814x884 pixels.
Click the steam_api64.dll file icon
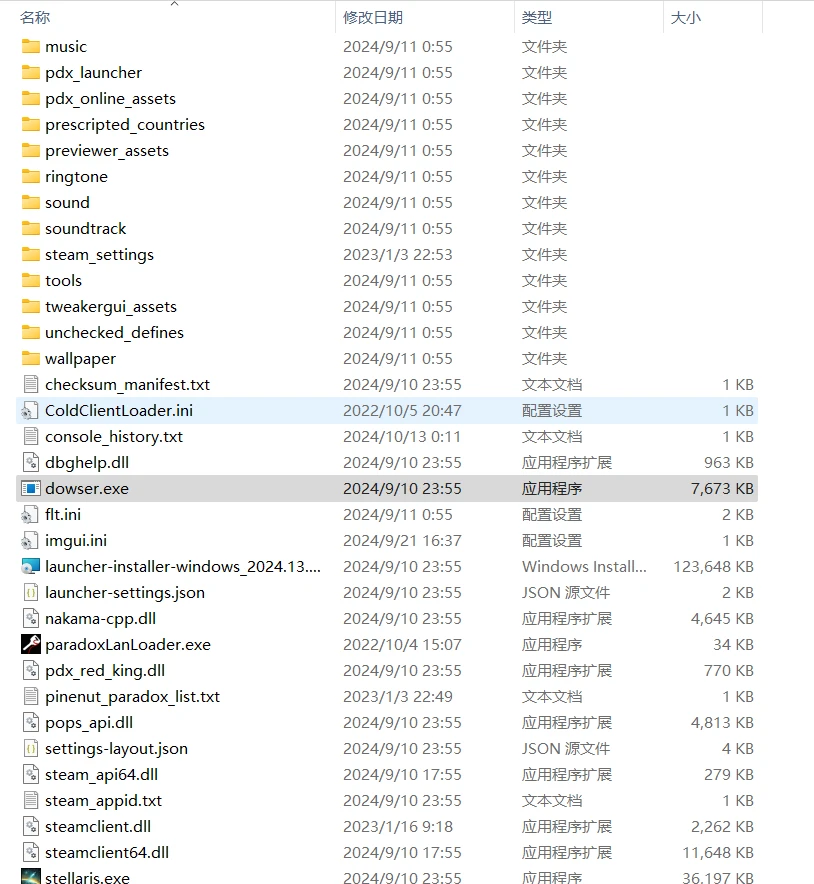tap(31, 774)
